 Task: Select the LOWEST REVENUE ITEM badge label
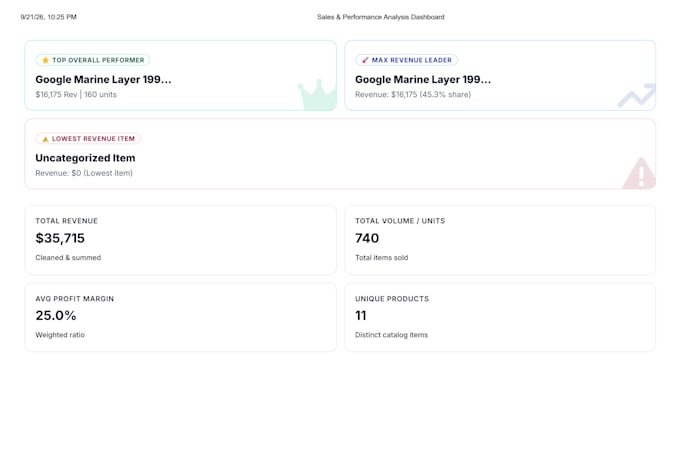click(x=93, y=139)
